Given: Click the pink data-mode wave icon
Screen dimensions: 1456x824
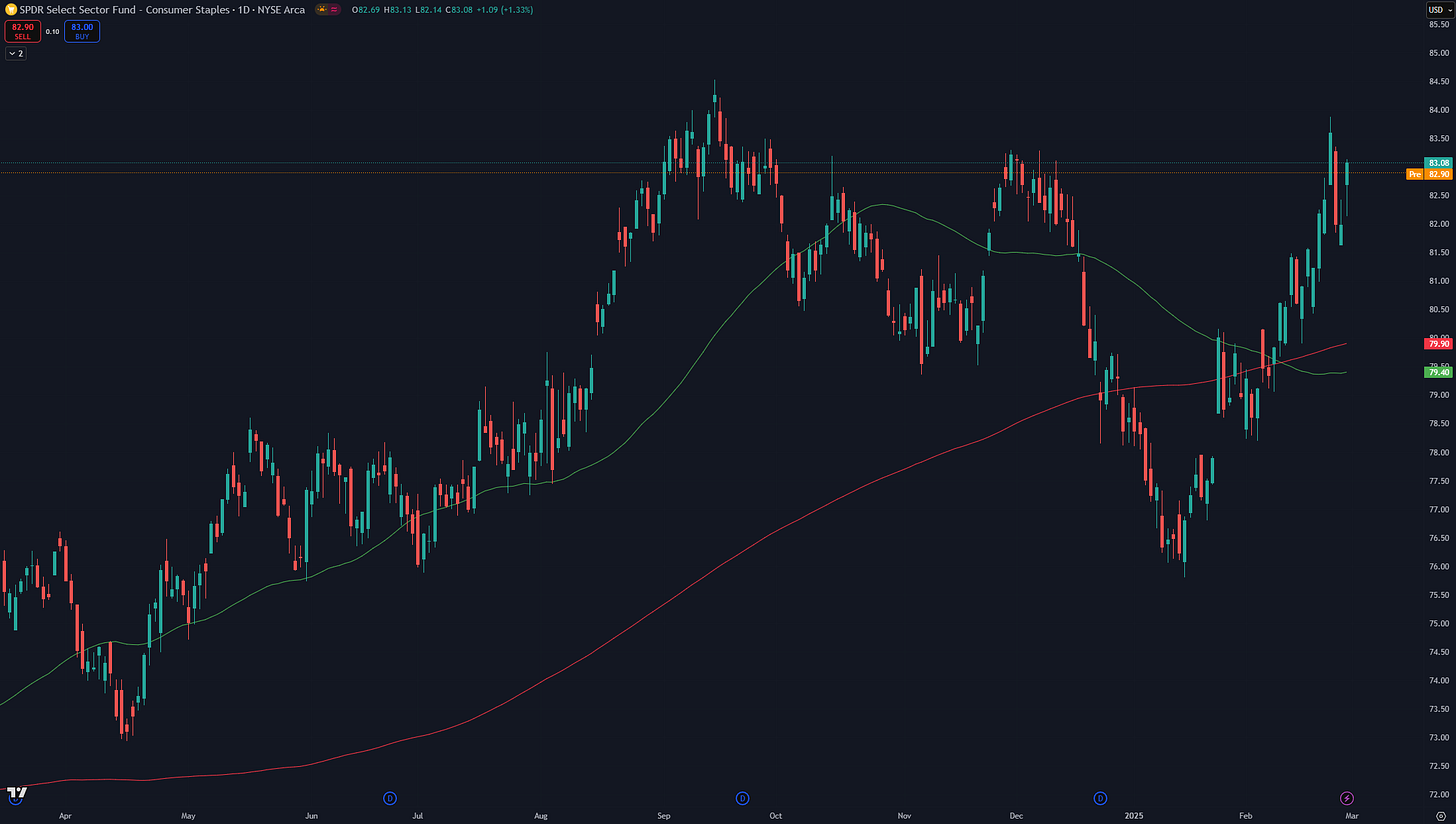Looking at the screenshot, I should point(334,9).
